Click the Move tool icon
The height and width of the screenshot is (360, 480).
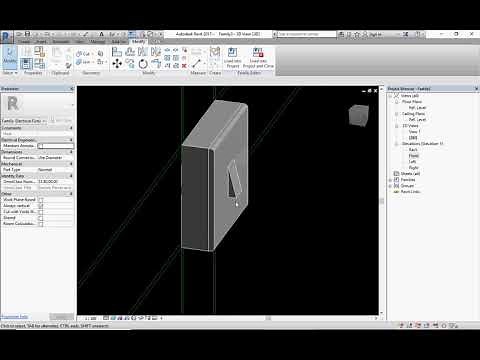pos(117,63)
